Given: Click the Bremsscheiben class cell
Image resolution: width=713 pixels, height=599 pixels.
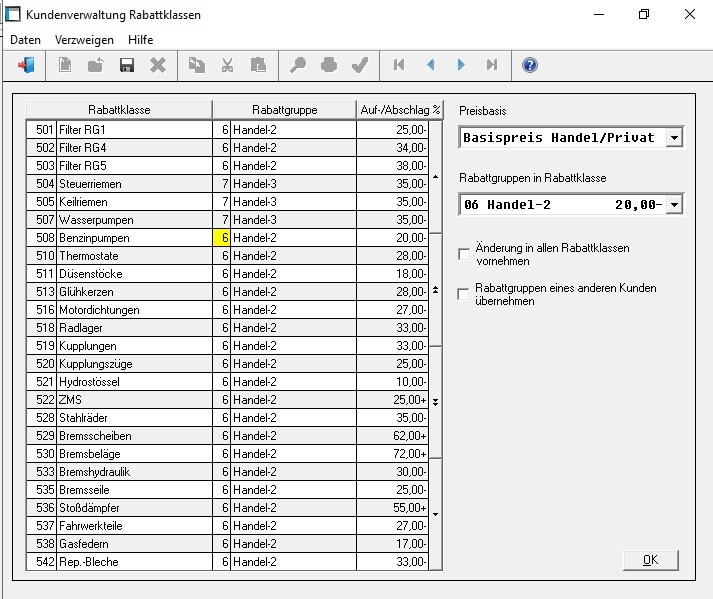Looking at the screenshot, I should 134,436.
